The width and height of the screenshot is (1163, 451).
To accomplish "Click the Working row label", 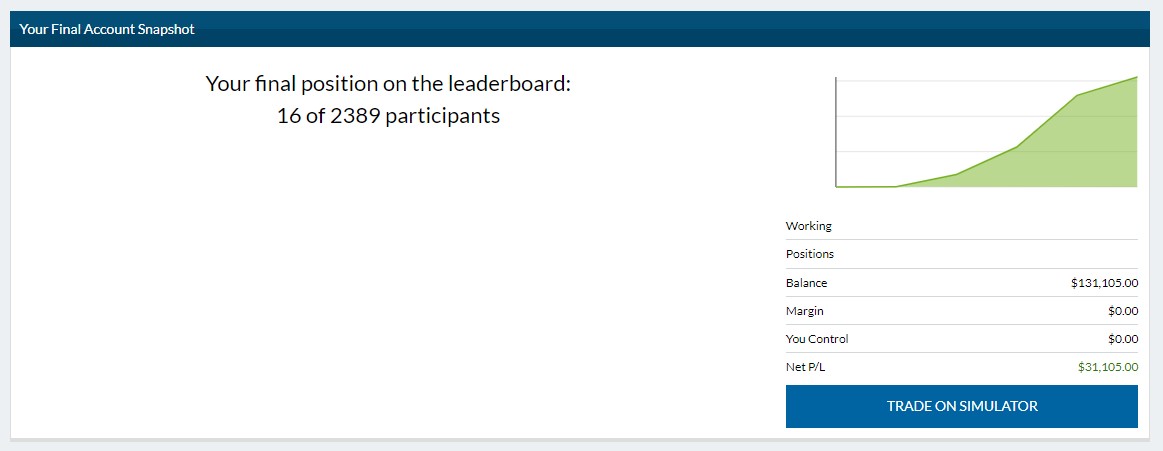I will [x=808, y=226].
